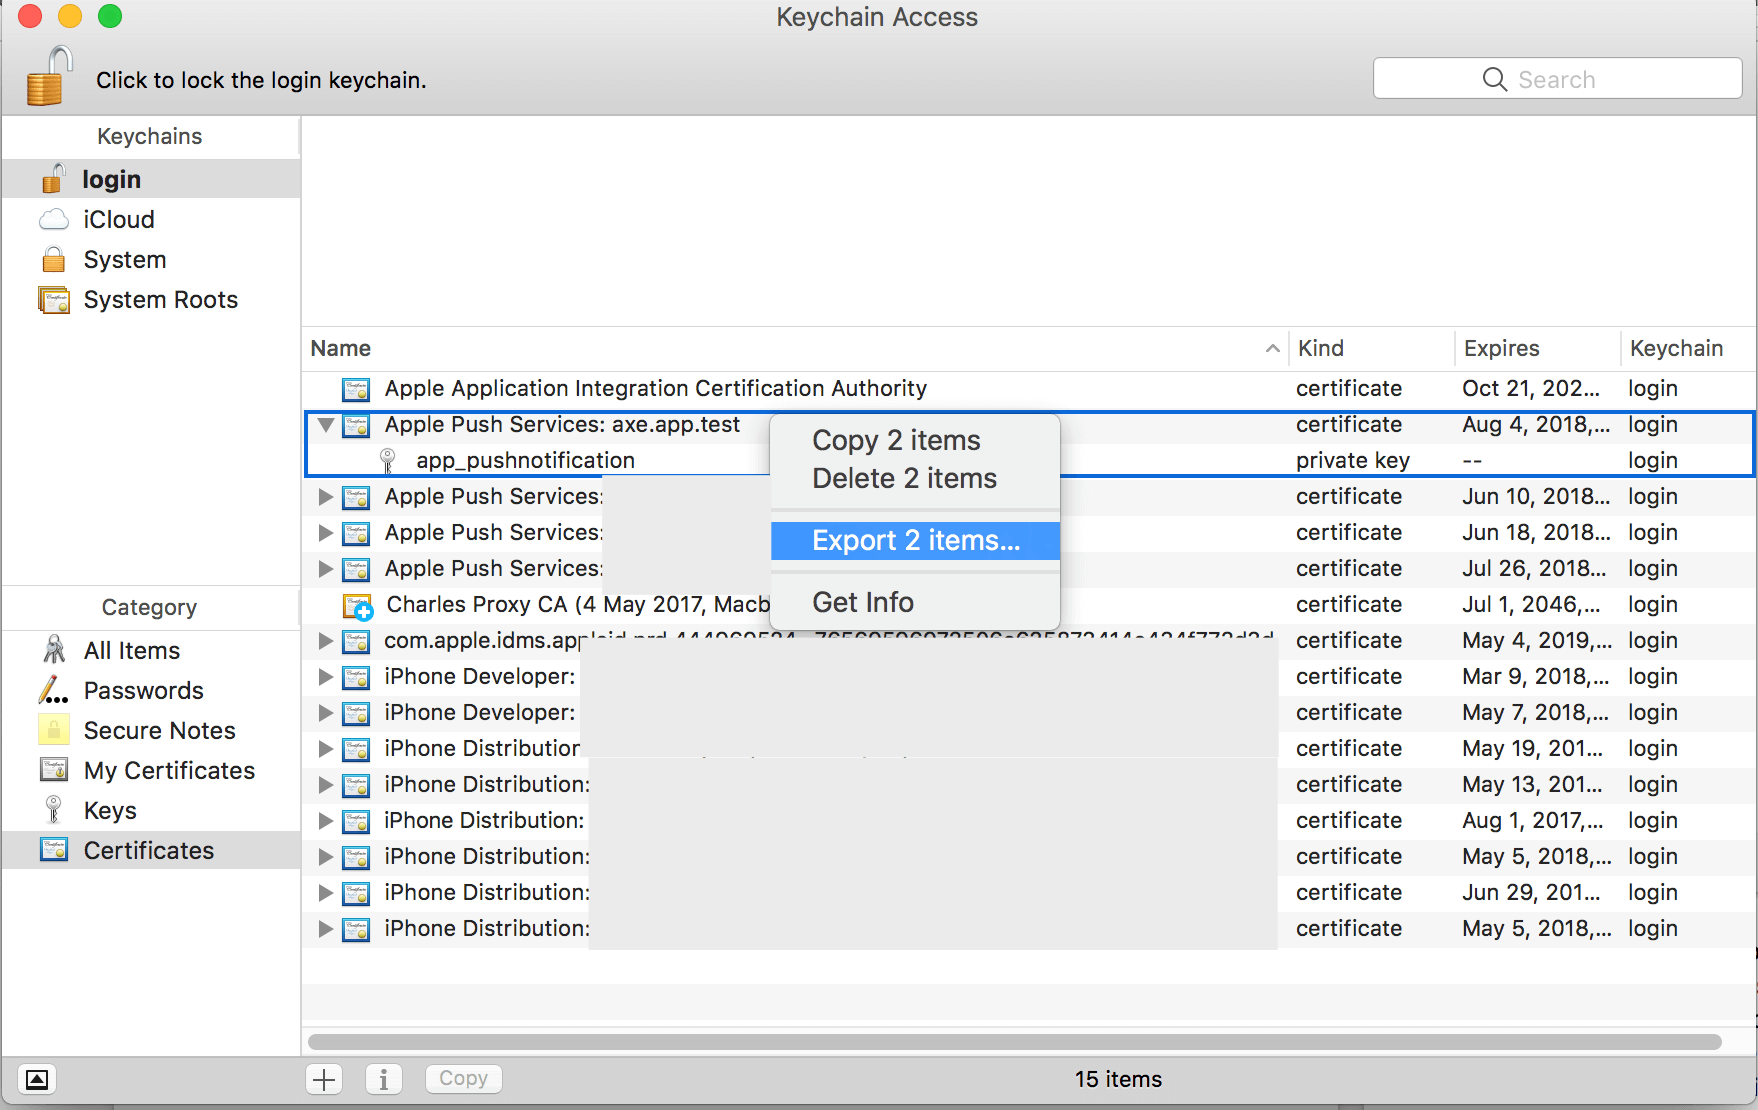Click the "Oct 21, 202..." expiry cell
The width and height of the screenshot is (1758, 1110).
[1531, 389]
